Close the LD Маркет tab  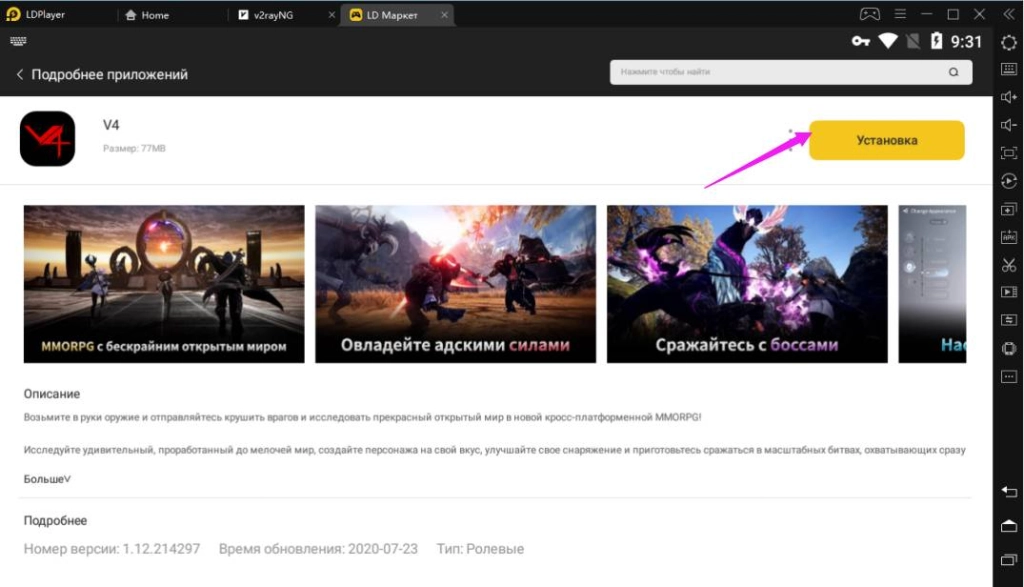pos(445,15)
